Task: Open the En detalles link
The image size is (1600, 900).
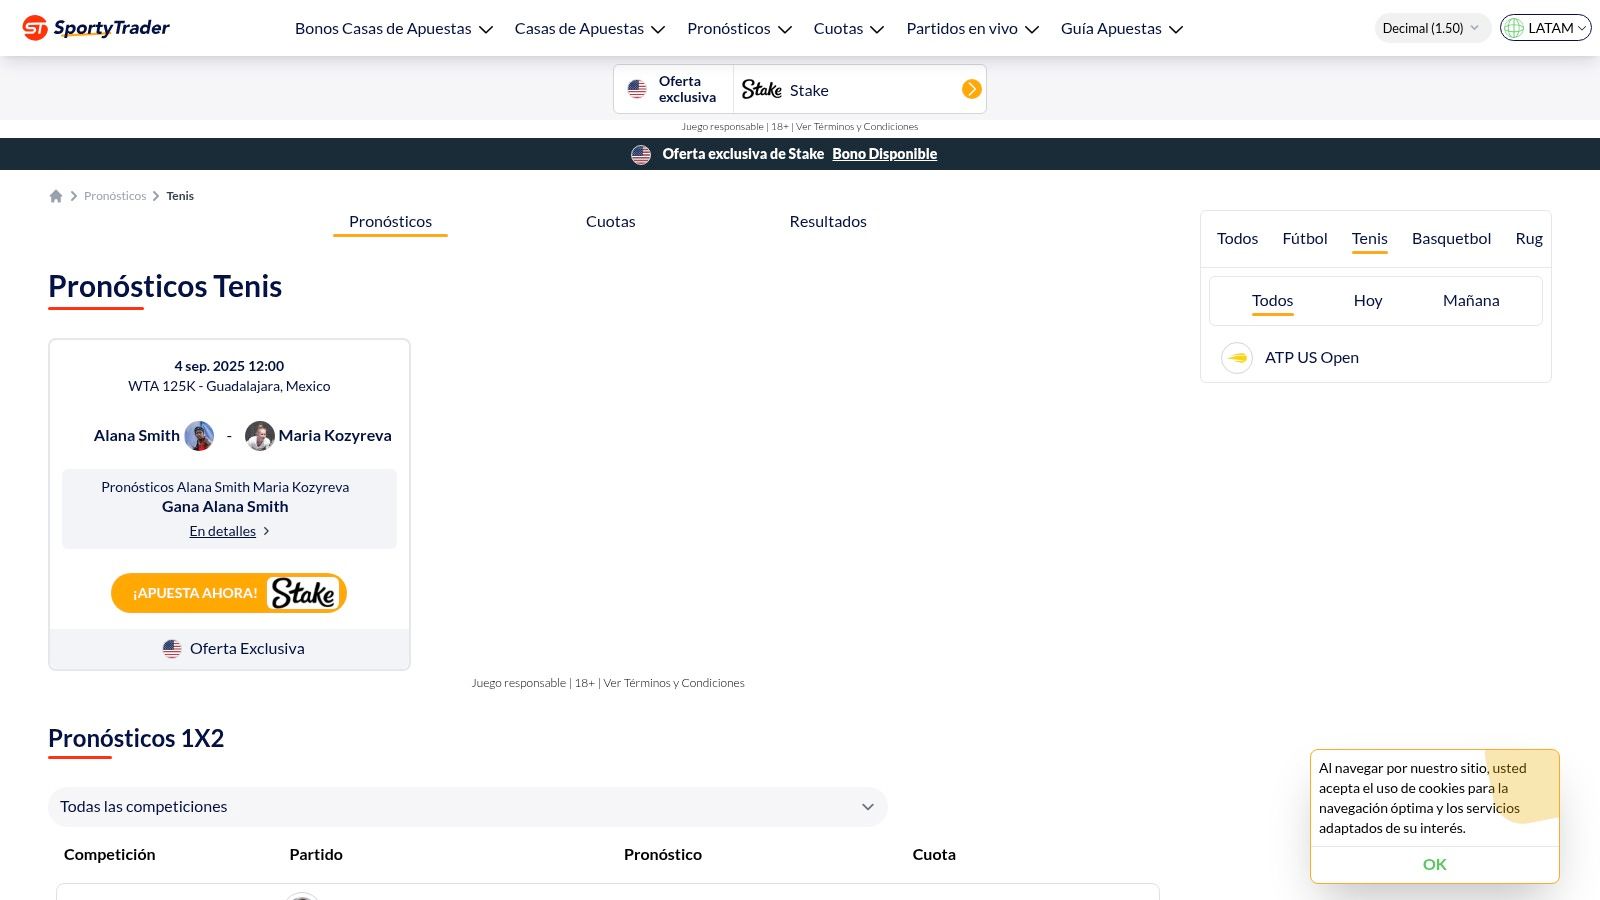Action: (x=229, y=532)
